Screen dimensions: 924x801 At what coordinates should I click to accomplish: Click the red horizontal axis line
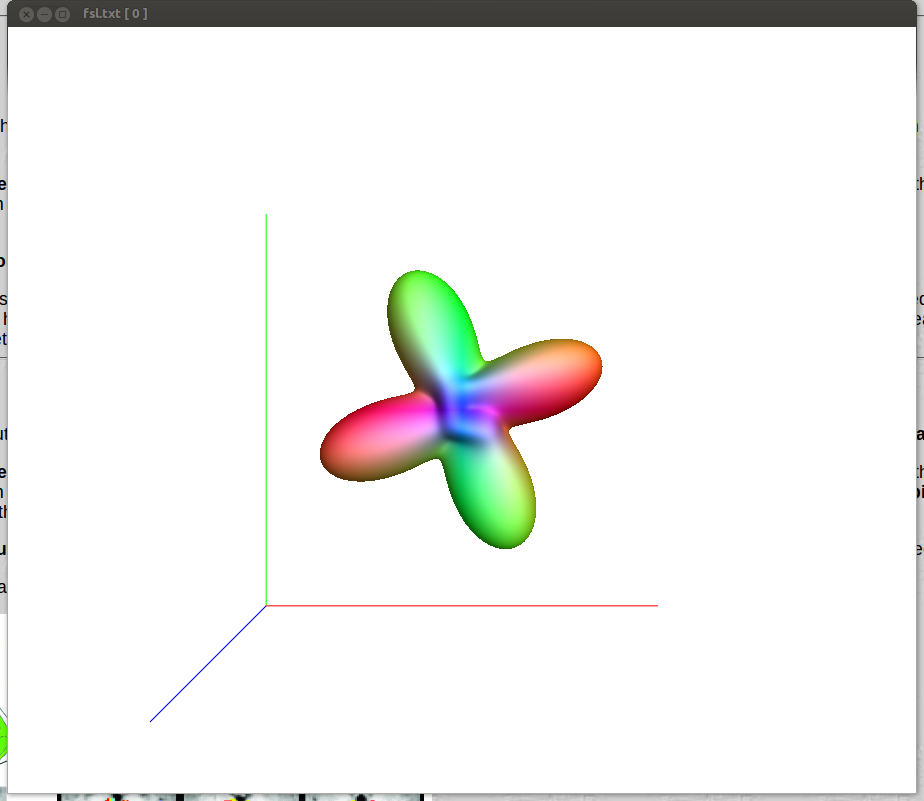[x=460, y=605]
